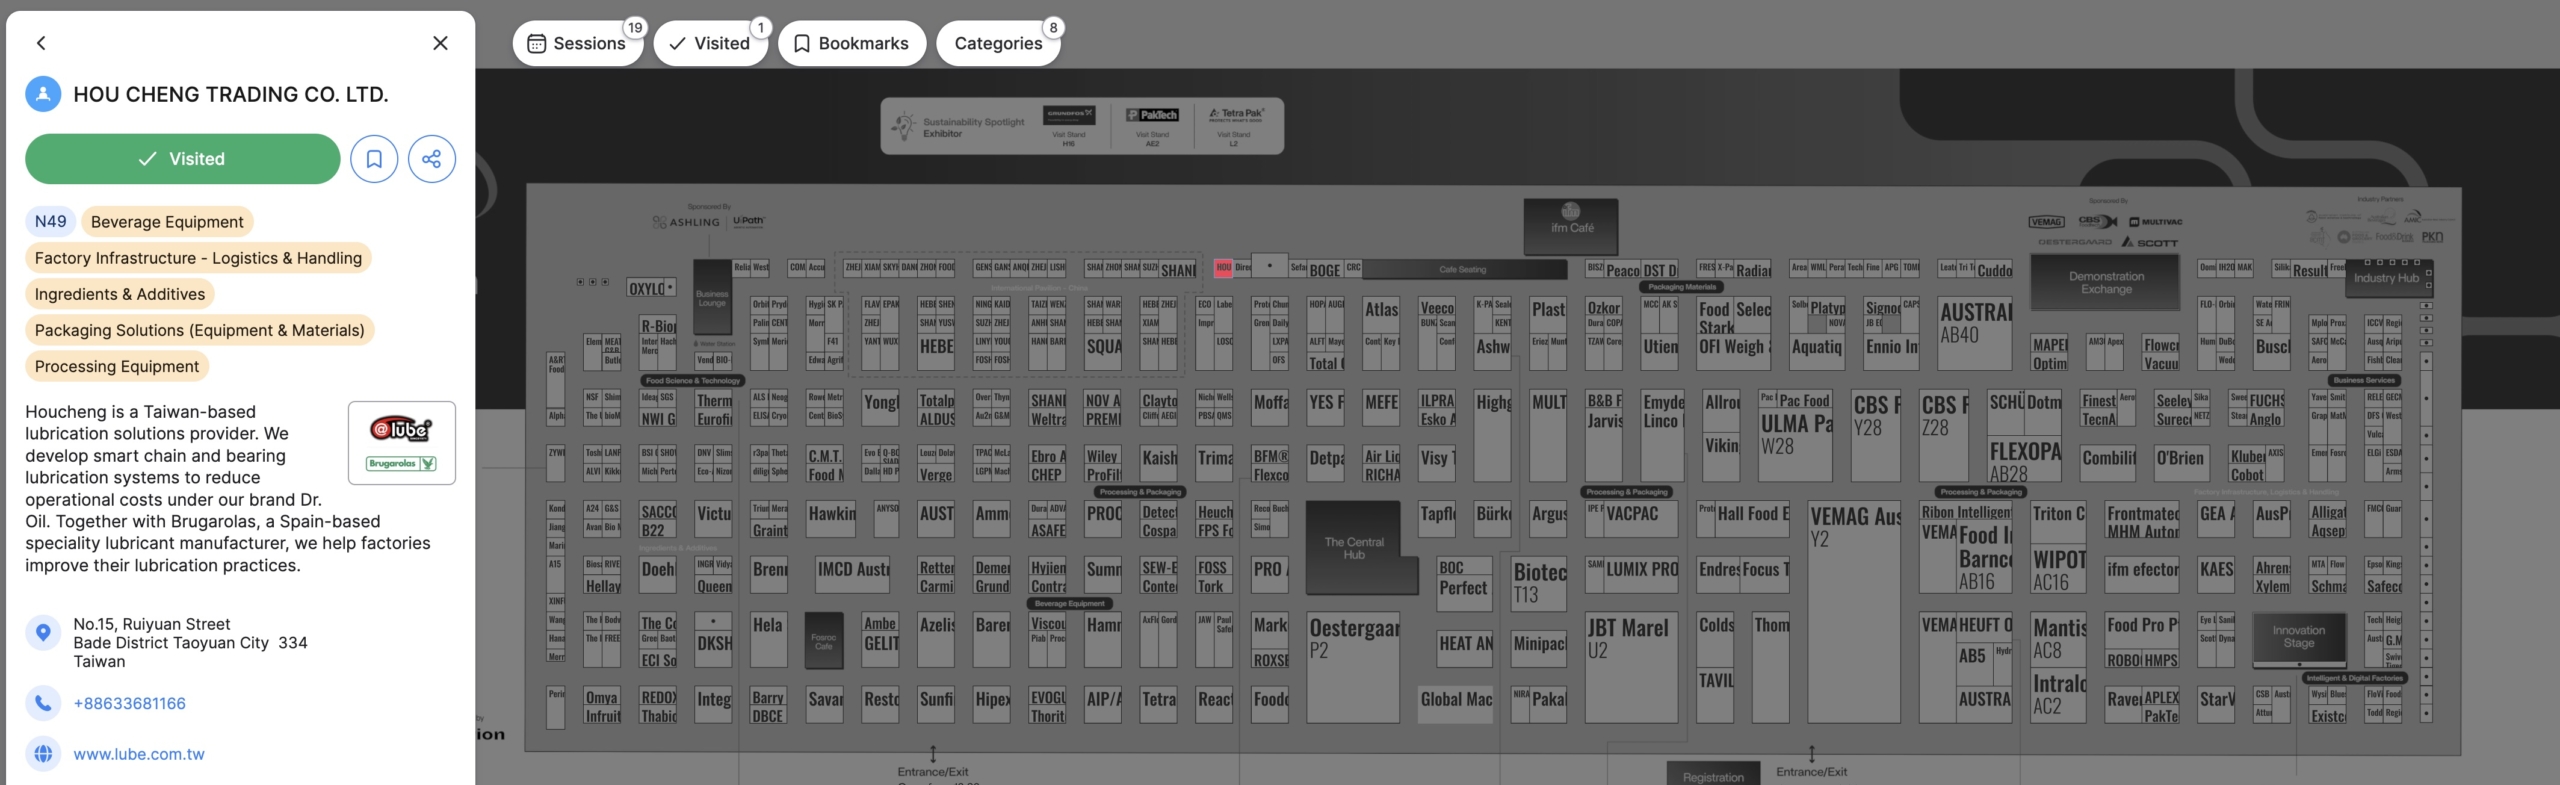2560x785 pixels.
Task: Click the phone icon in the contact details
Action: coord(43,703)
